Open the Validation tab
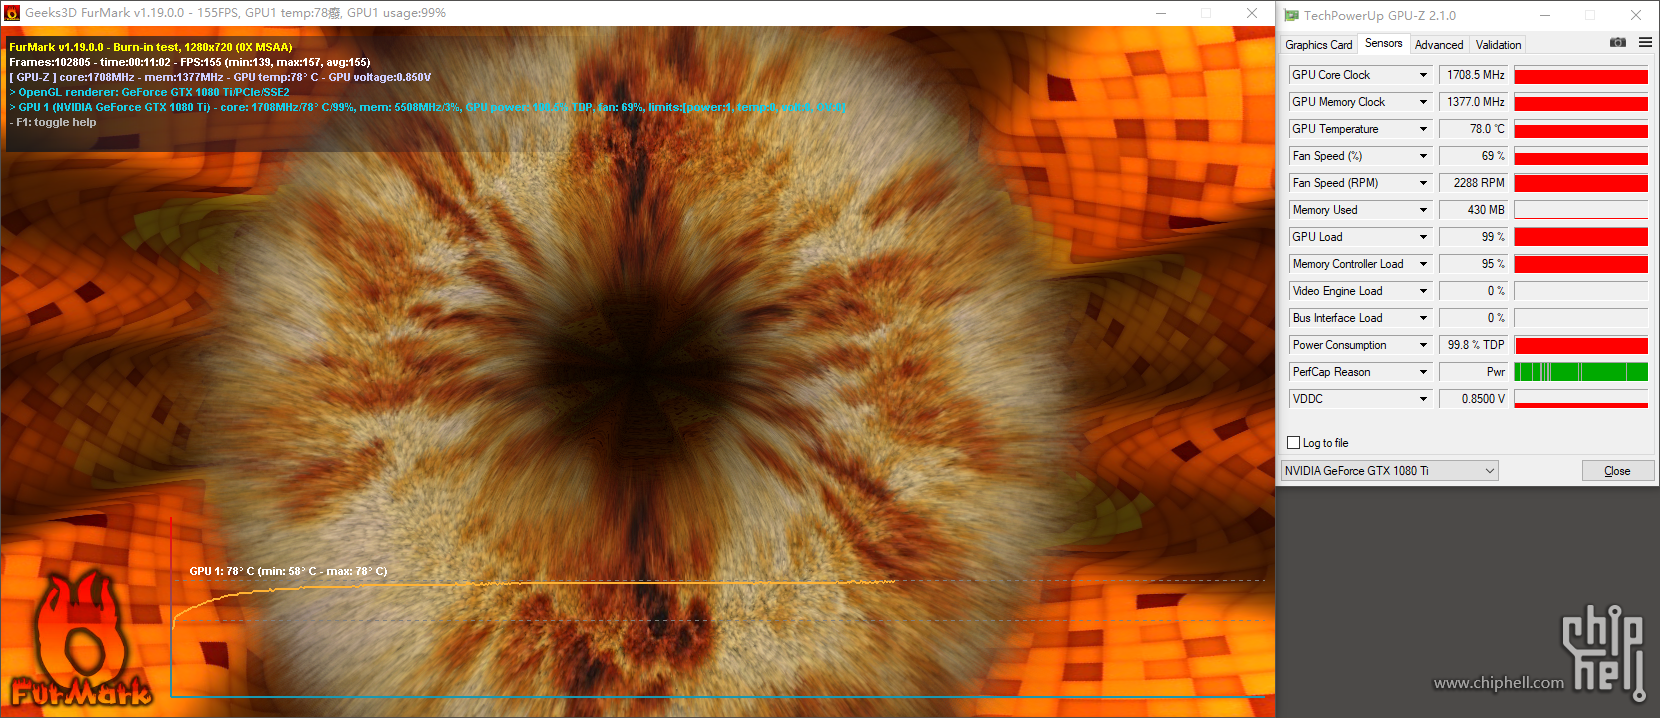 pos(1498,45)
